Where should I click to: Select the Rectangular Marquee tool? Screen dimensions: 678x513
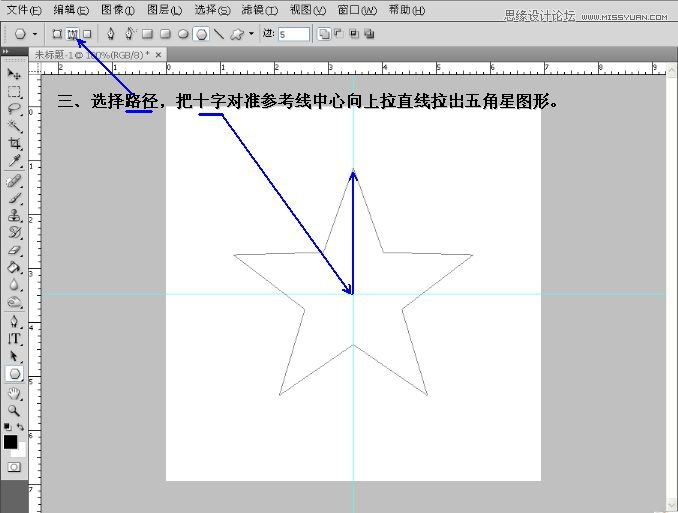[14, 92]
